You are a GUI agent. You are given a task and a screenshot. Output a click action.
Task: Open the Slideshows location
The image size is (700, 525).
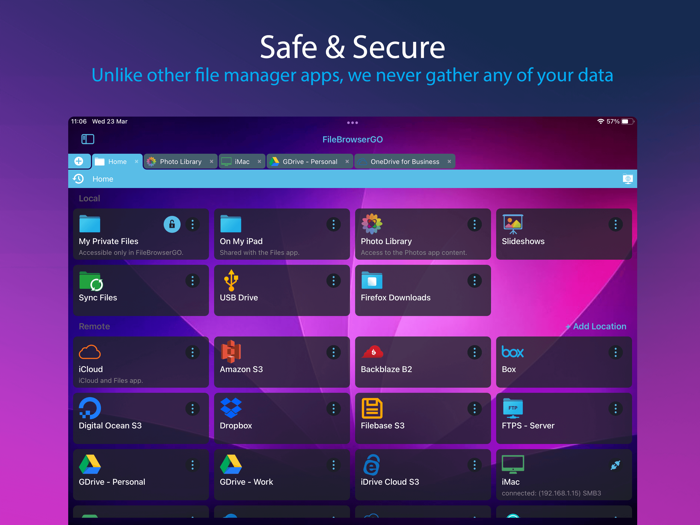click(564, 234)
